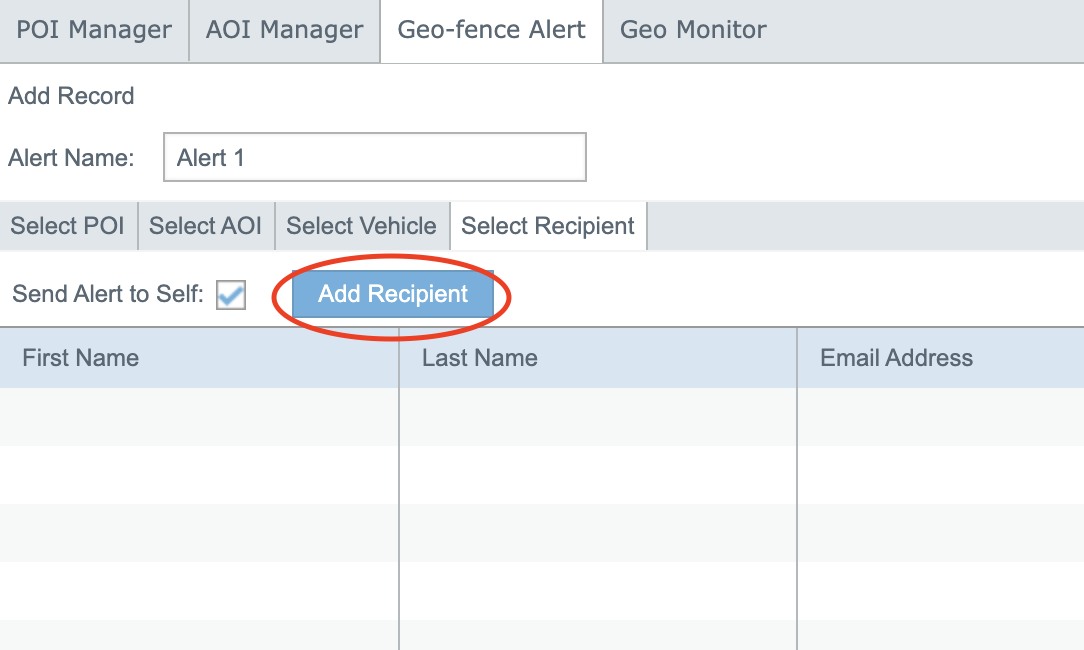The width and height of the screenshot is (1084, 650).
Task: Open the AOI Manager tab
Action: click(284, 30)
